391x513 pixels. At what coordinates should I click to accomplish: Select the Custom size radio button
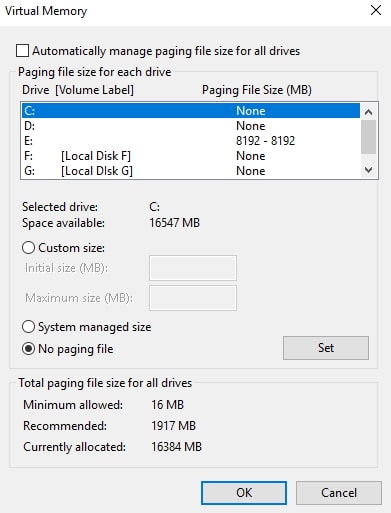[x=28, y=248]
